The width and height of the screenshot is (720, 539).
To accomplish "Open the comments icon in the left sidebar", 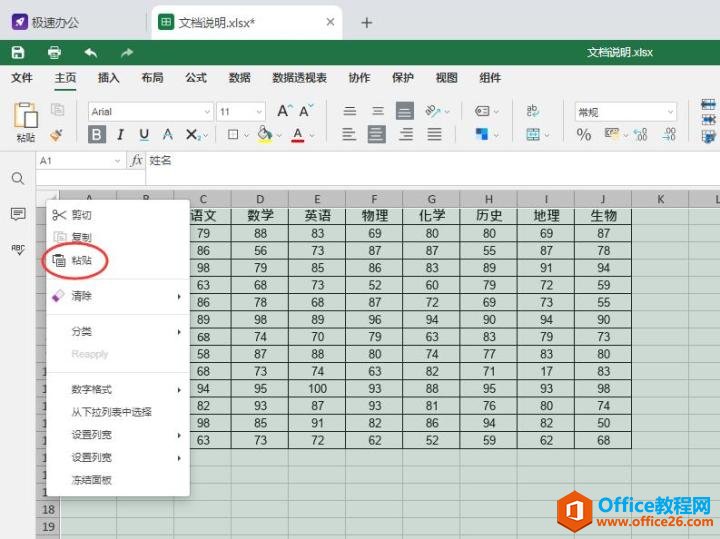I will [x=18, y=214].
